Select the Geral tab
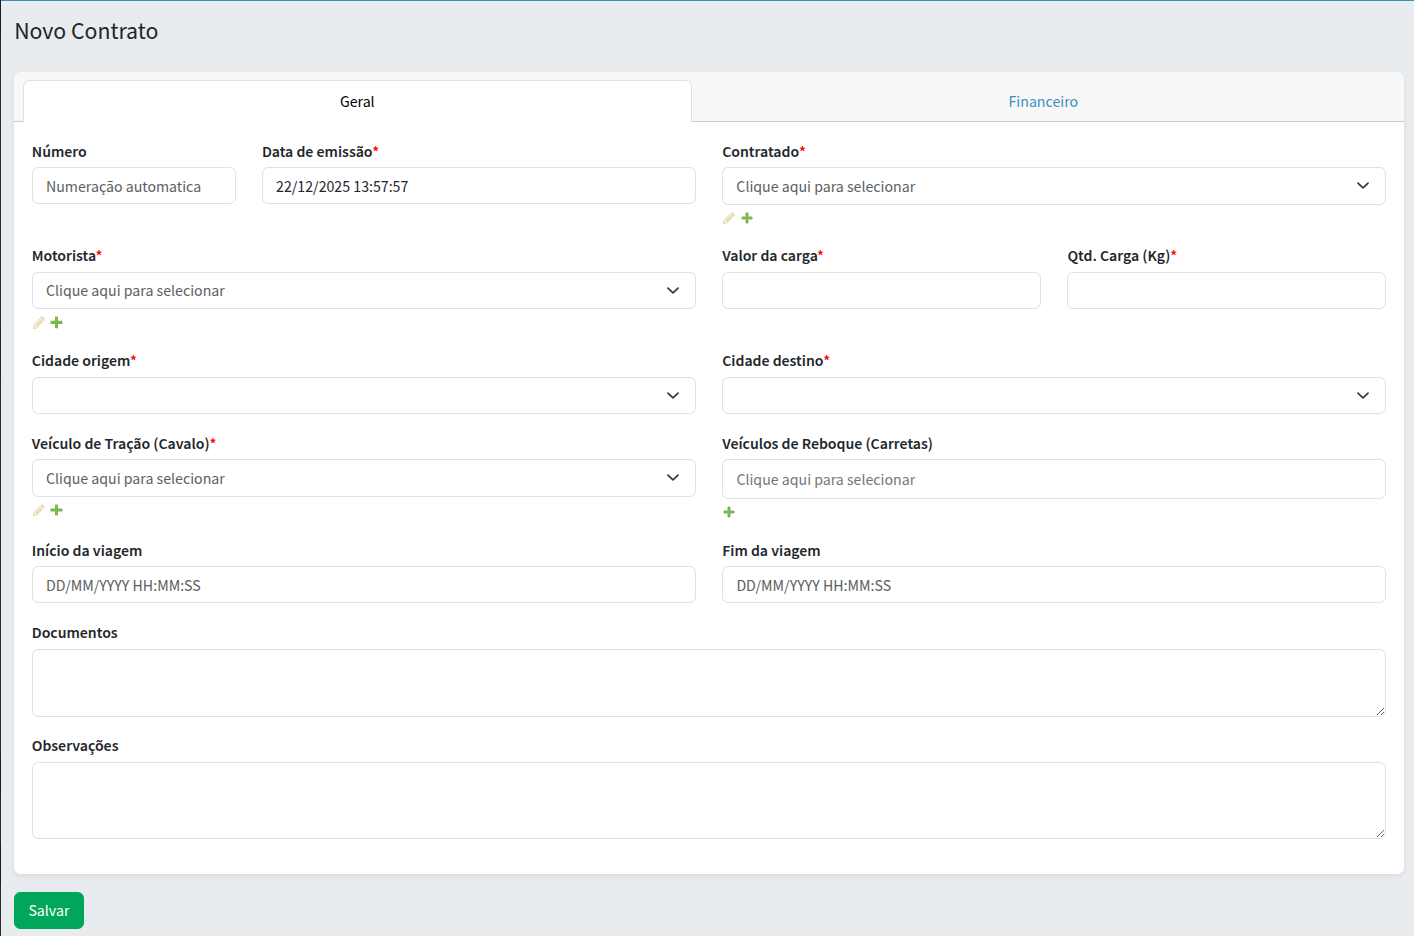Viewport: 1414px width, 936px height. (x=357, y=102)
